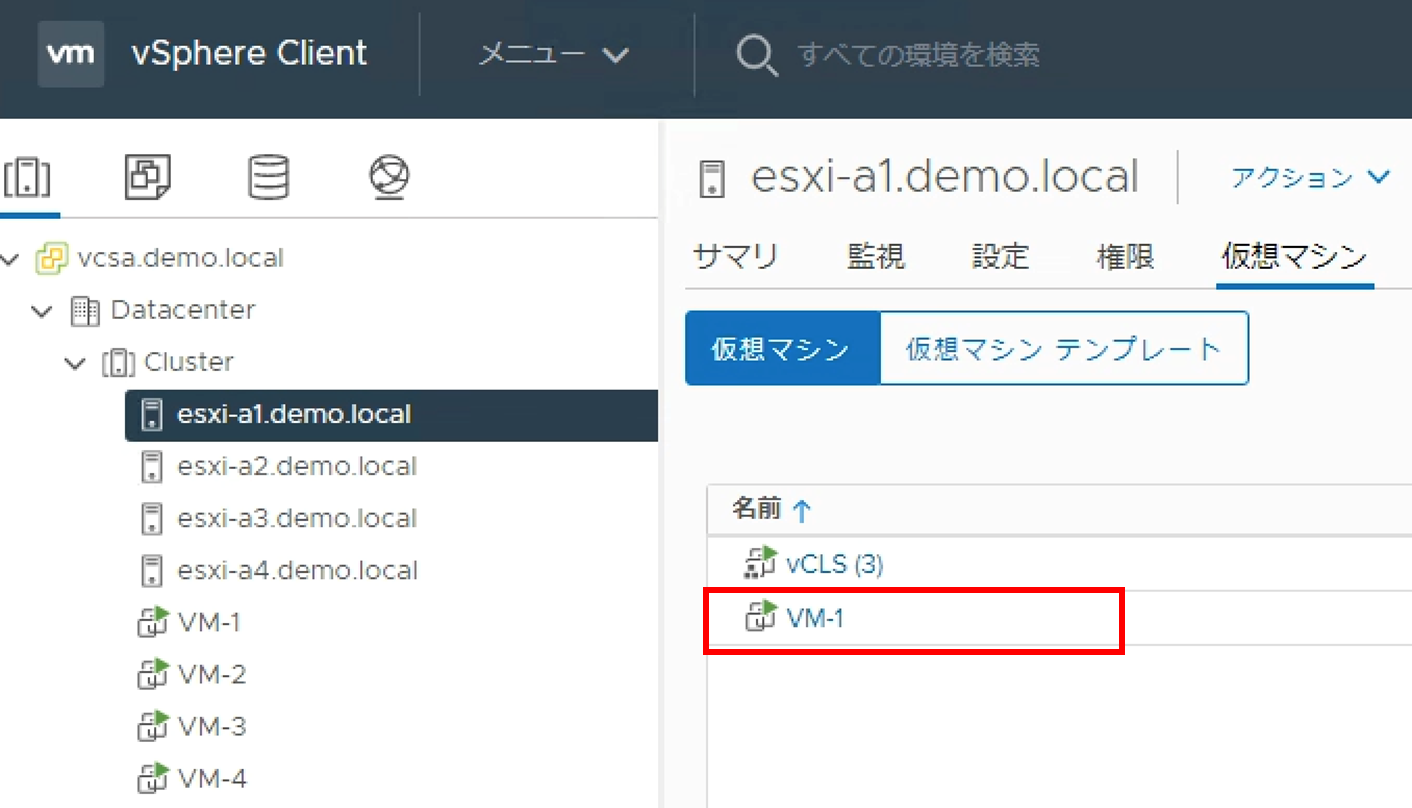This screenshot has height=808, width=1412.
Task: Click host icon beside esxi-a1.demo.local page title
Action: [711, 178]
